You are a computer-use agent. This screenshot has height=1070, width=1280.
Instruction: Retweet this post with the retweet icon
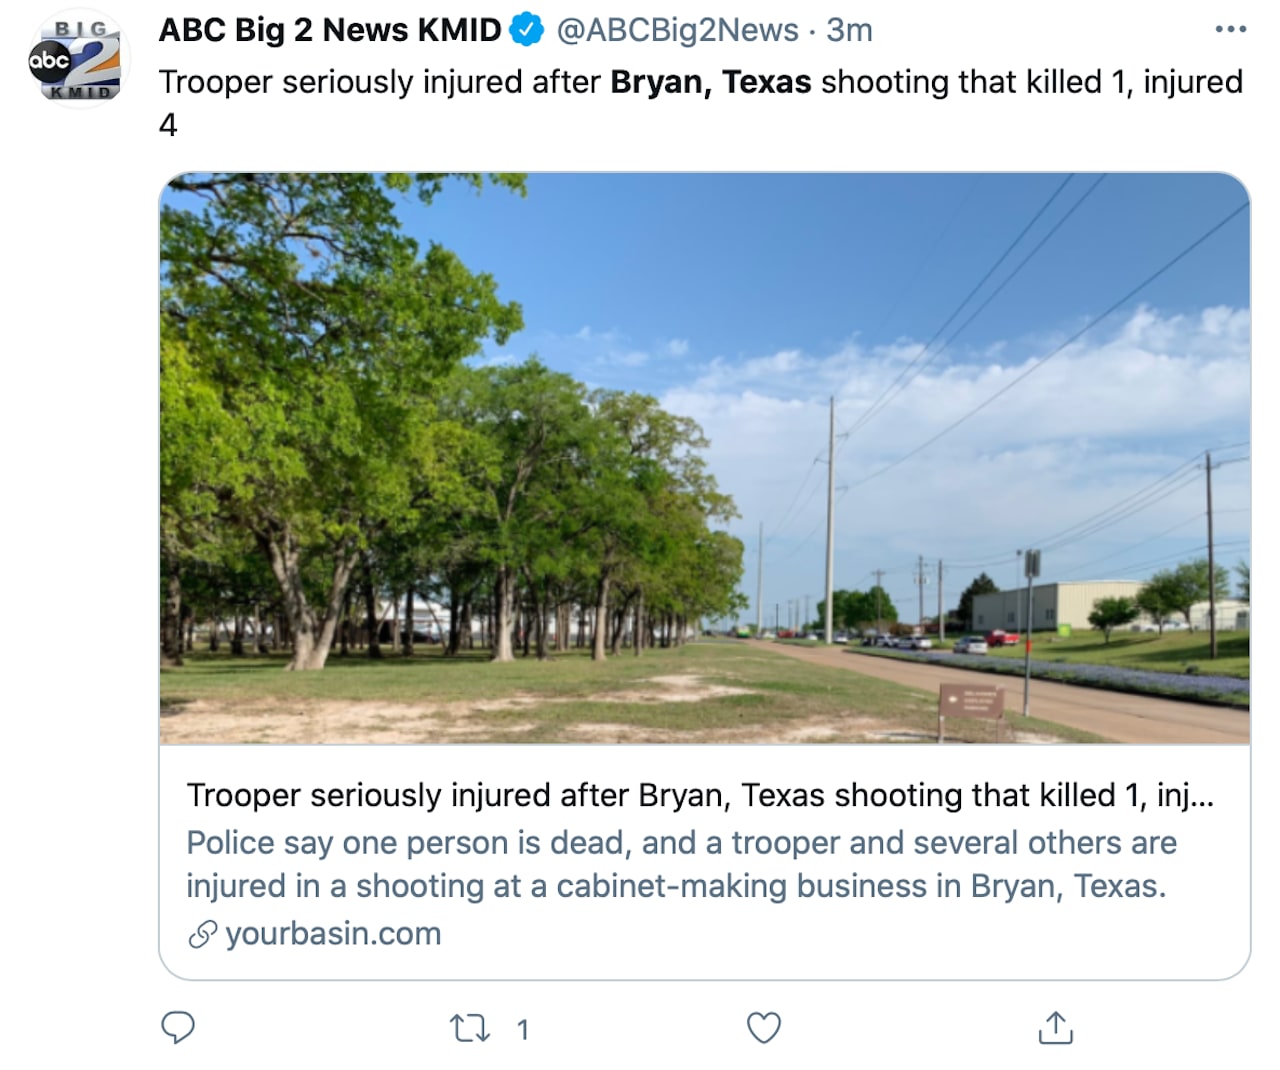pyautogui.click(x=469, y=1028)
